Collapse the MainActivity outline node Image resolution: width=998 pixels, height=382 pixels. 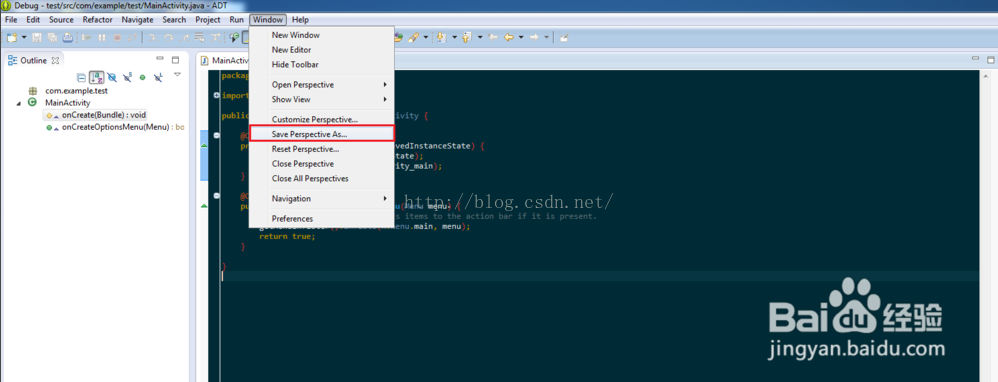click(18, 103)
